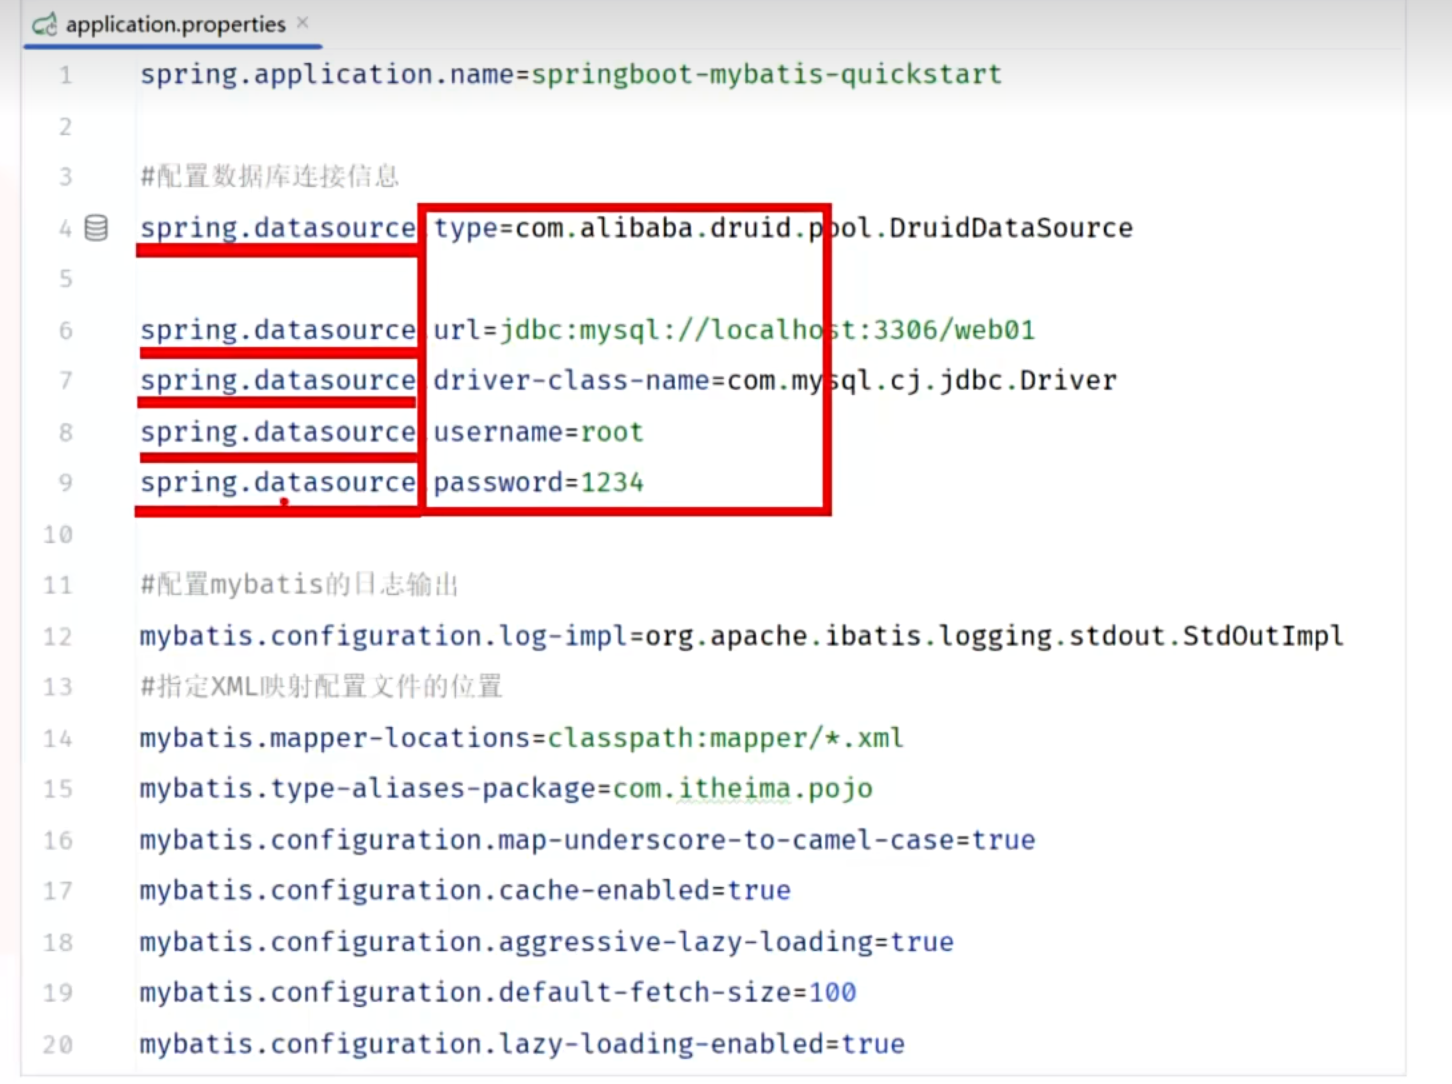Click the application.properties file icon in the tab
The height and width of the screenshot is (1084, 1452).
pos(44,25)
